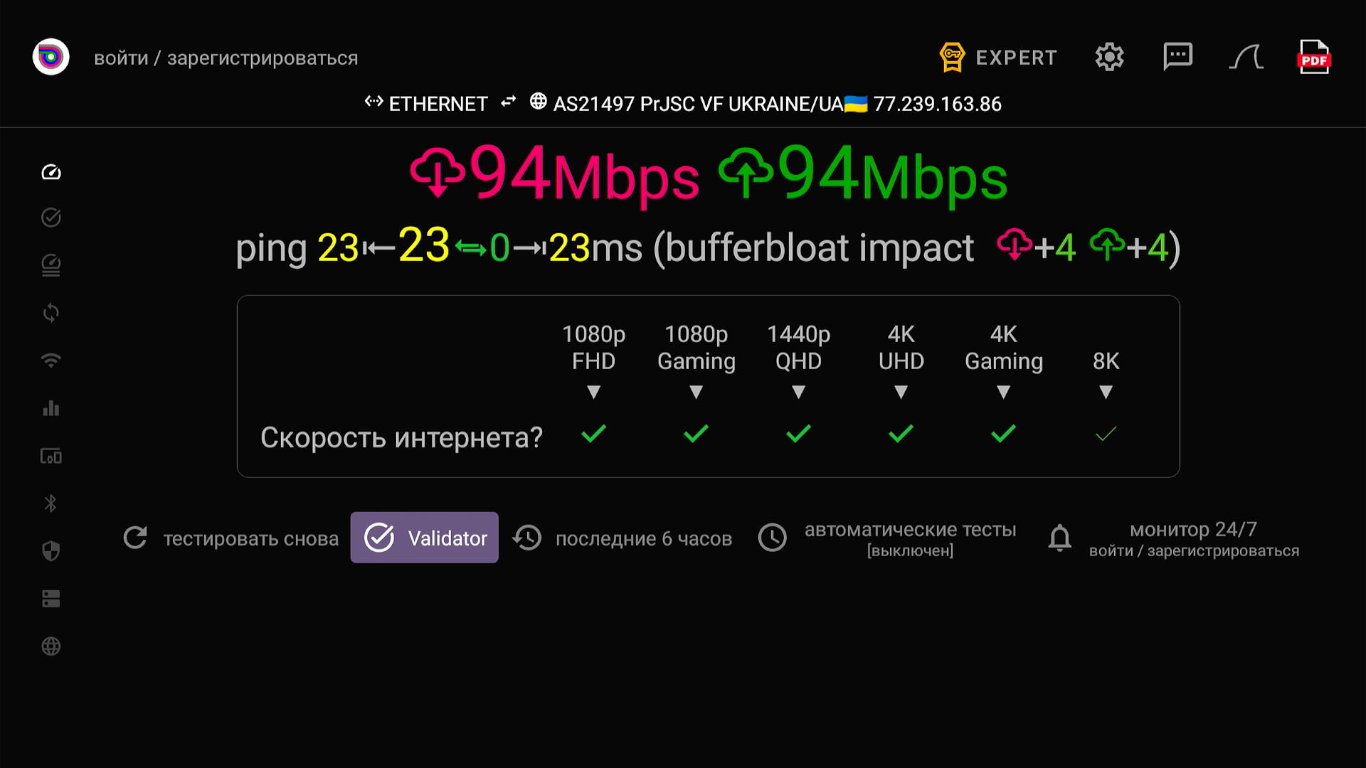Click the 1080p FHD green checkmark

click(594, 434)
